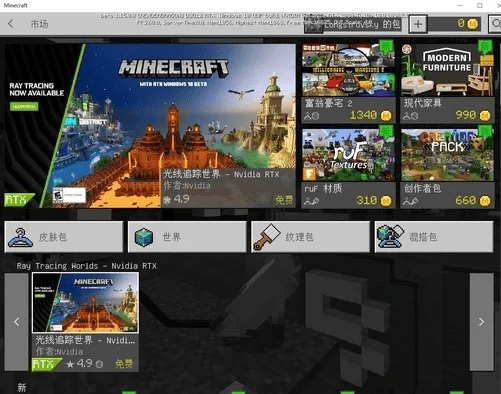
Task: Open the 创作者包 Creator Pack thumbnail
Action: pos(447,155)
